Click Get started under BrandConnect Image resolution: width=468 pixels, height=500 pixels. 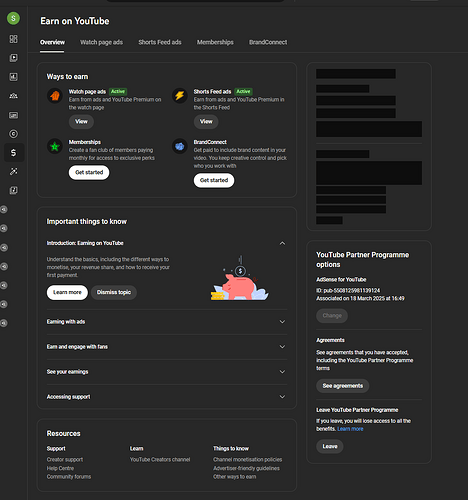point(214,180)
